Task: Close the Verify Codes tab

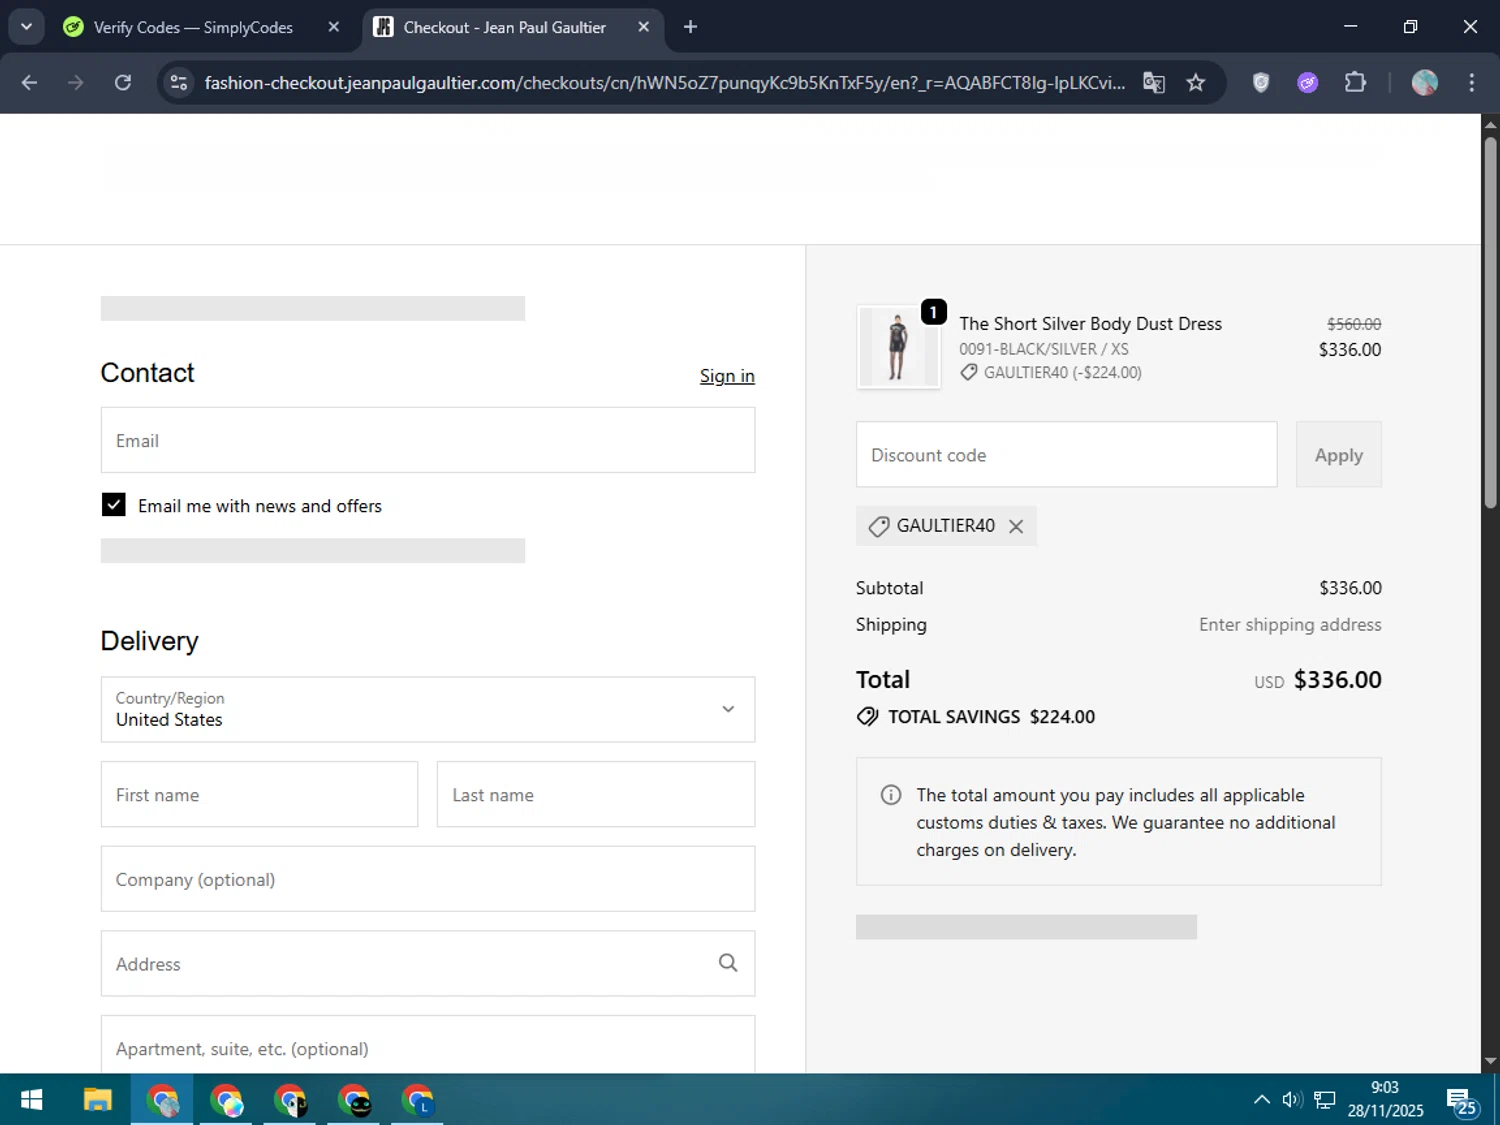Action: point(334,27)
